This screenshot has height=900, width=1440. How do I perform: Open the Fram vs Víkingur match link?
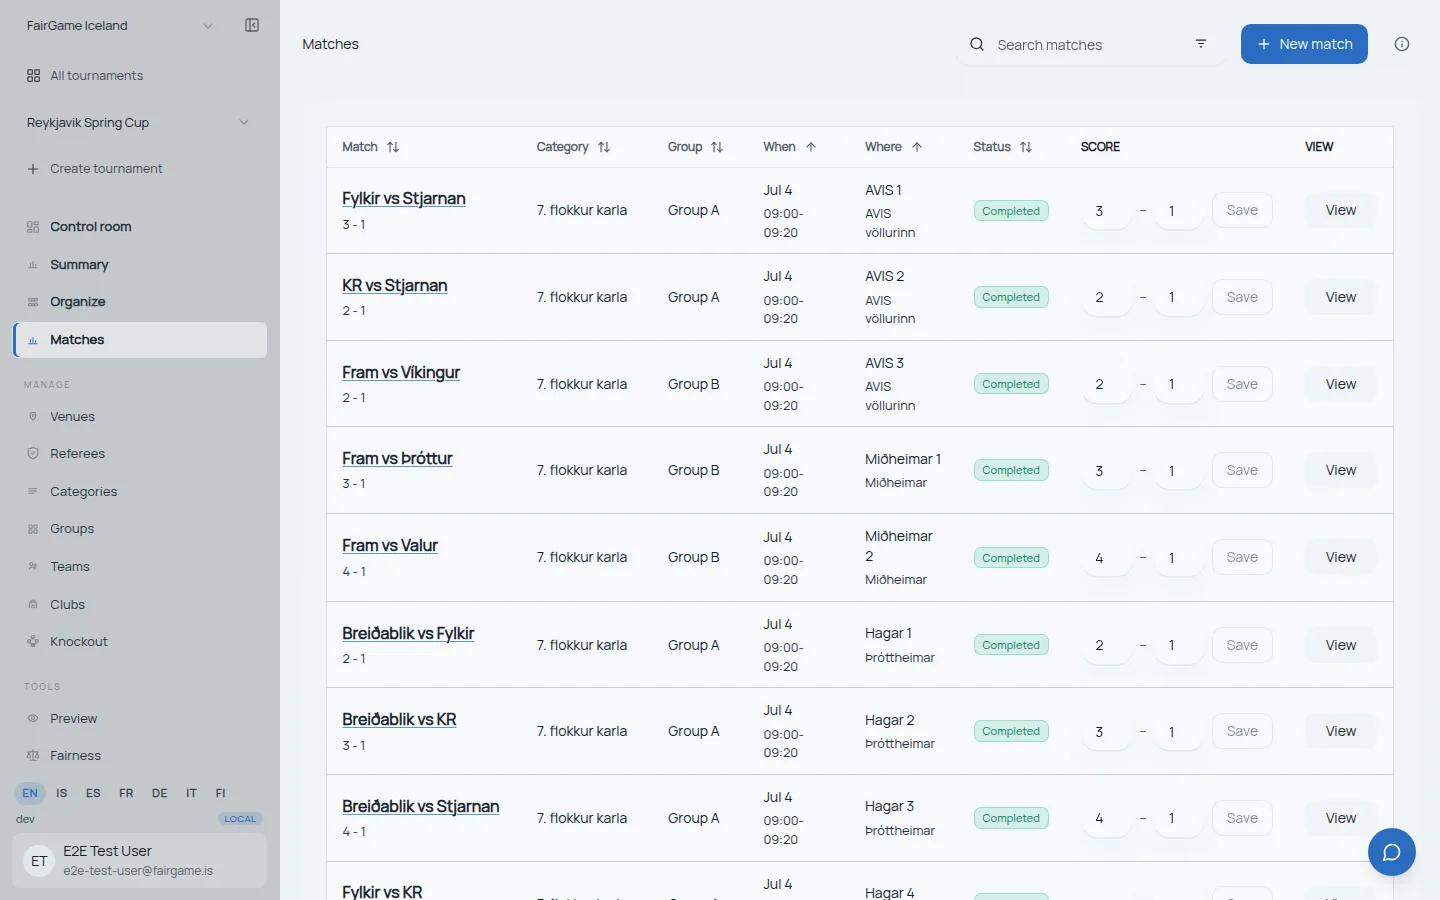(x=401, y=373)
